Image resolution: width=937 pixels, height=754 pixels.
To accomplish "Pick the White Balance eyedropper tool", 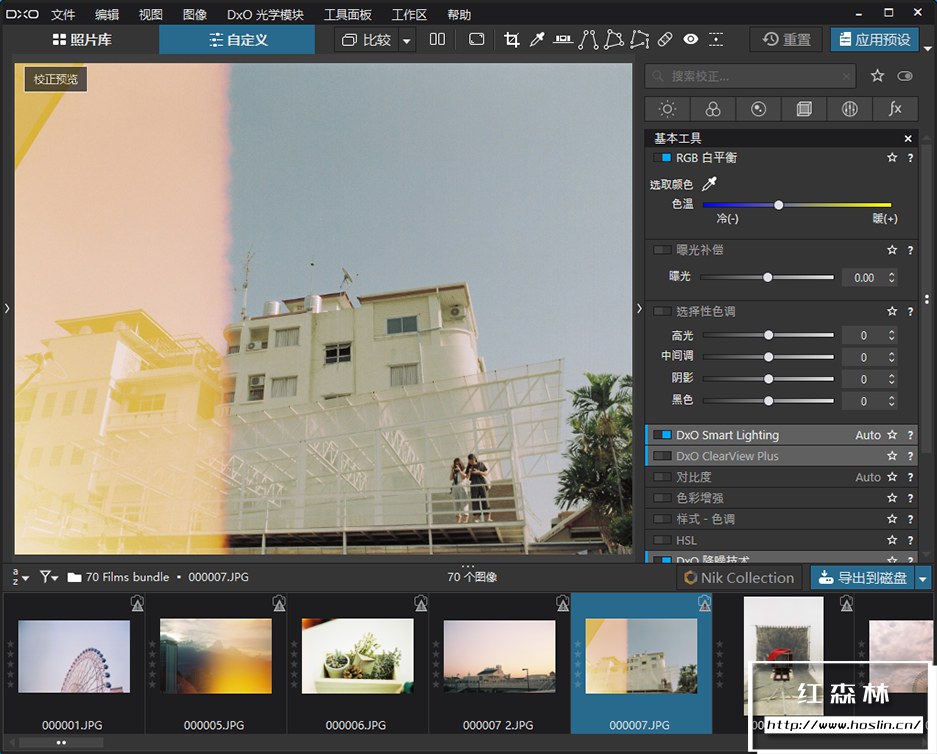I will tap(537, 39).
